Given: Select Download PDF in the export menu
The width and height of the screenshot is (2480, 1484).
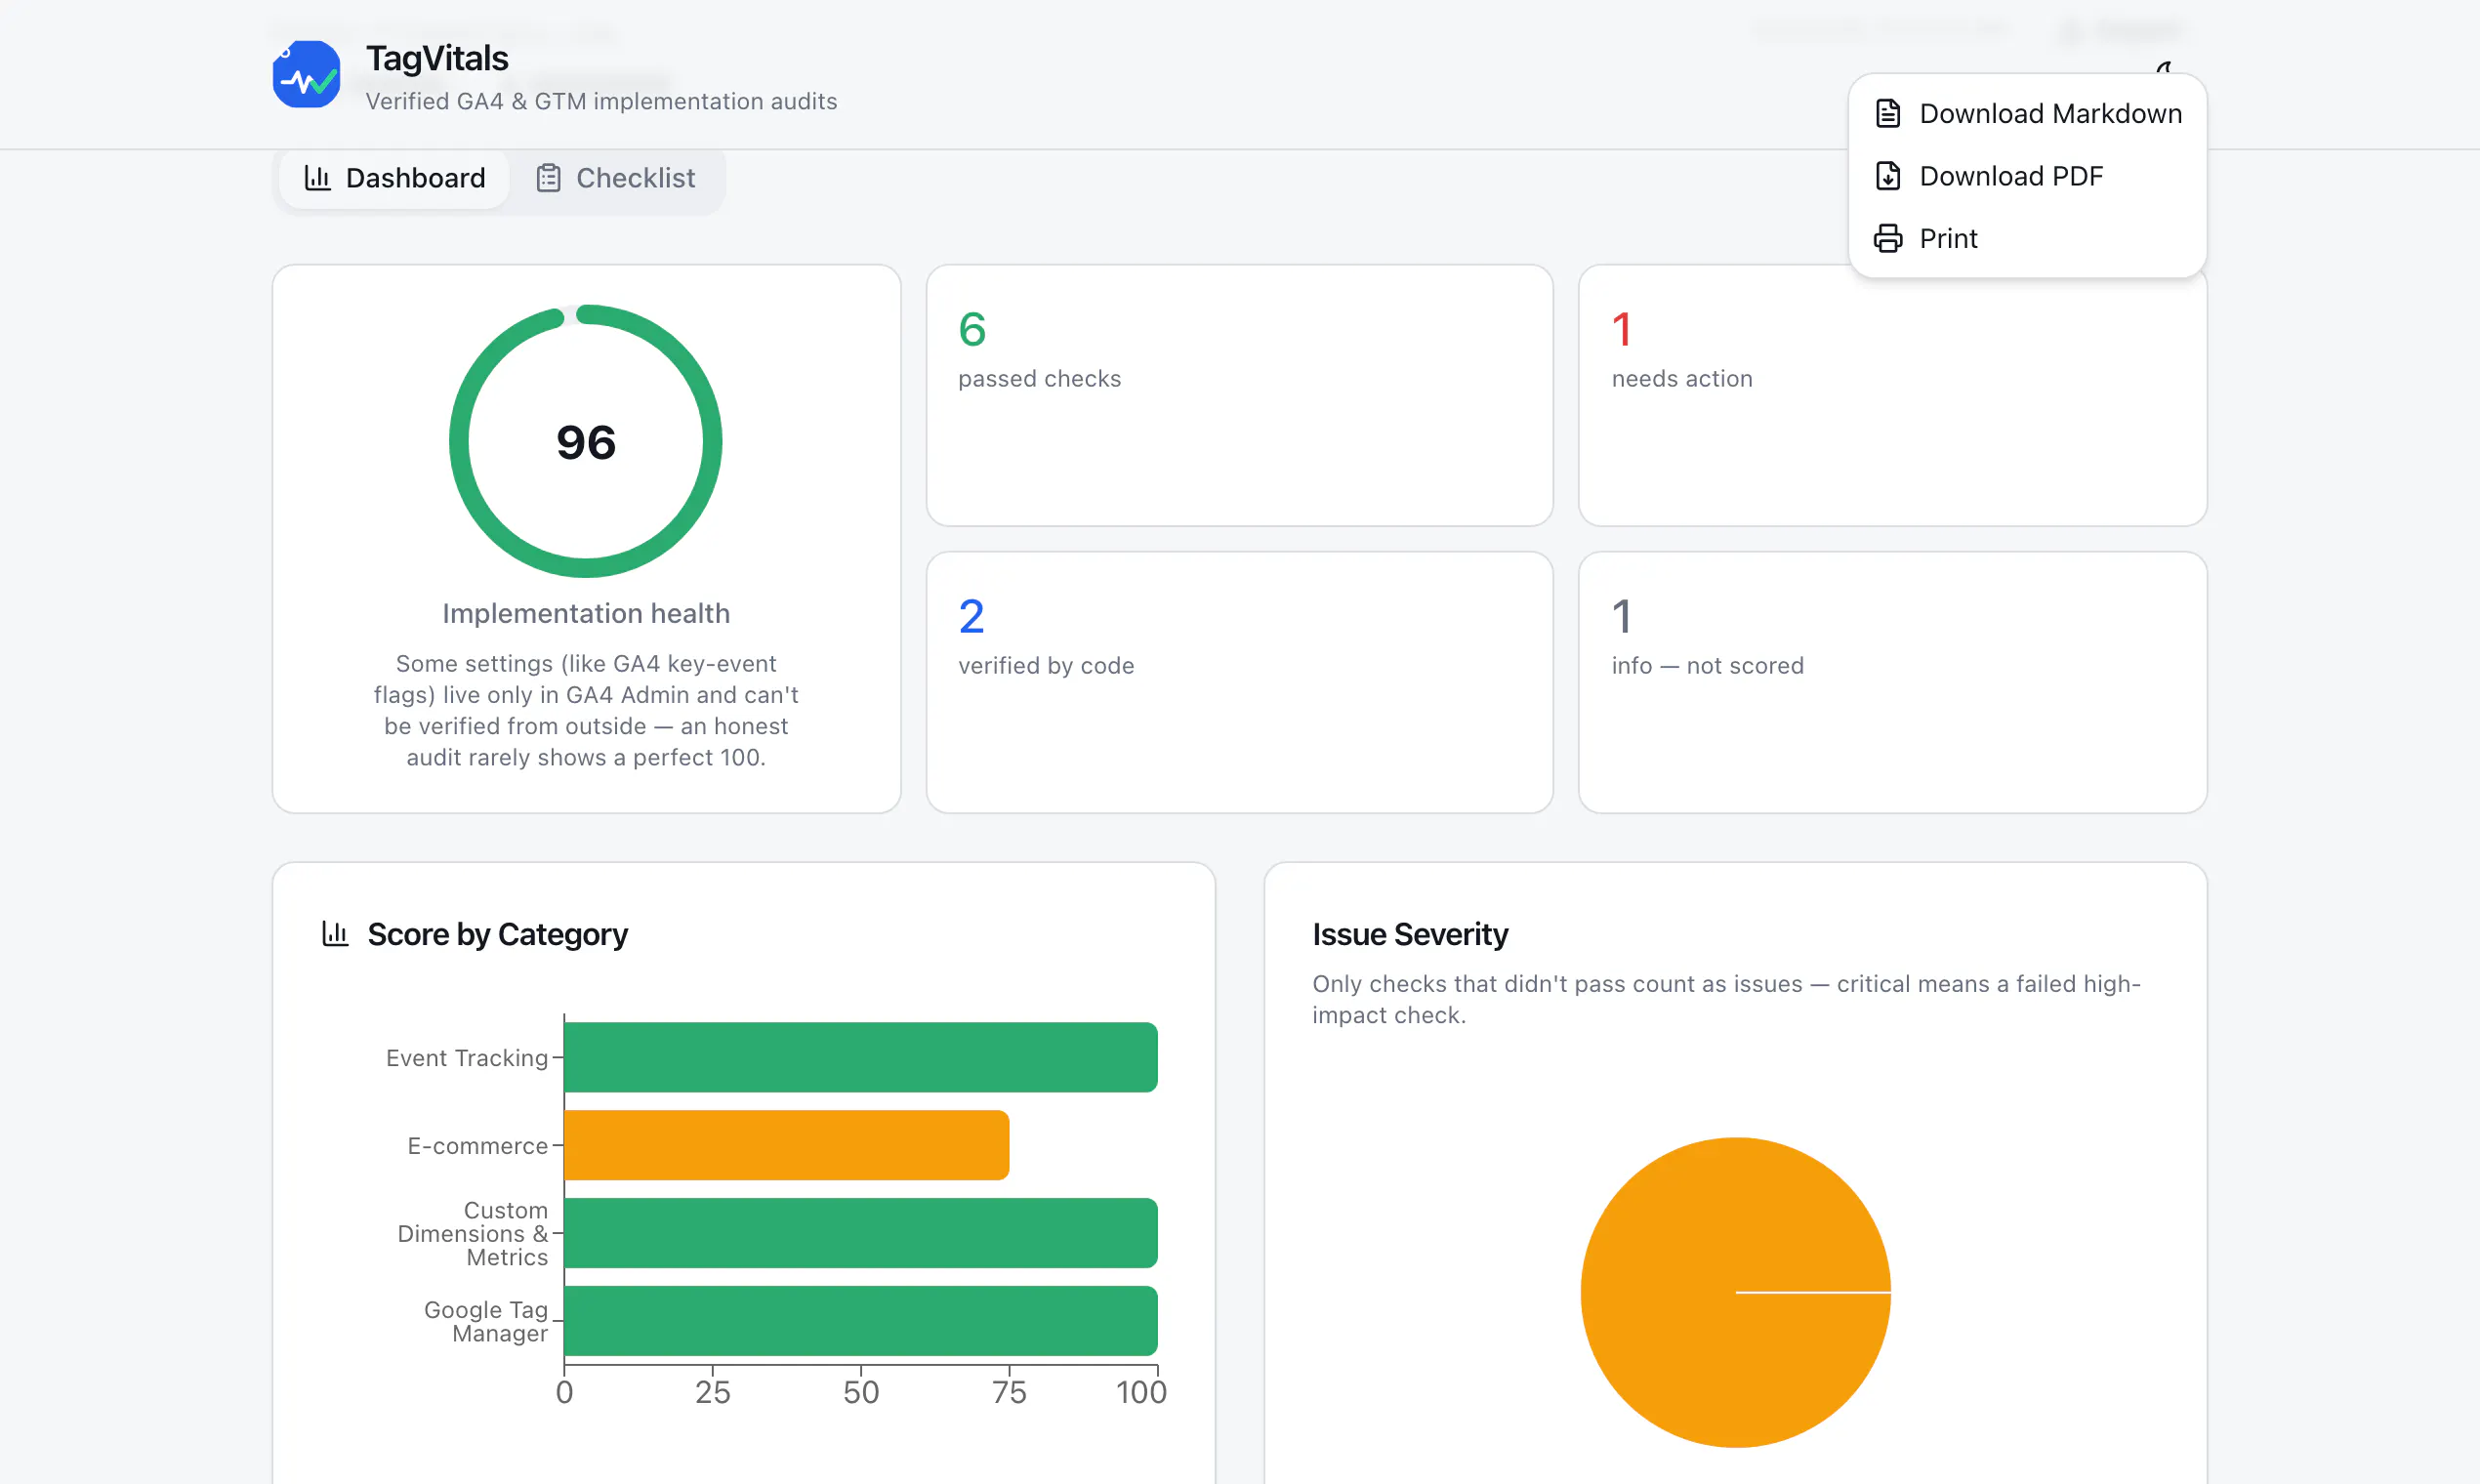Looking at the screenshot, I should click(2027, 176).
